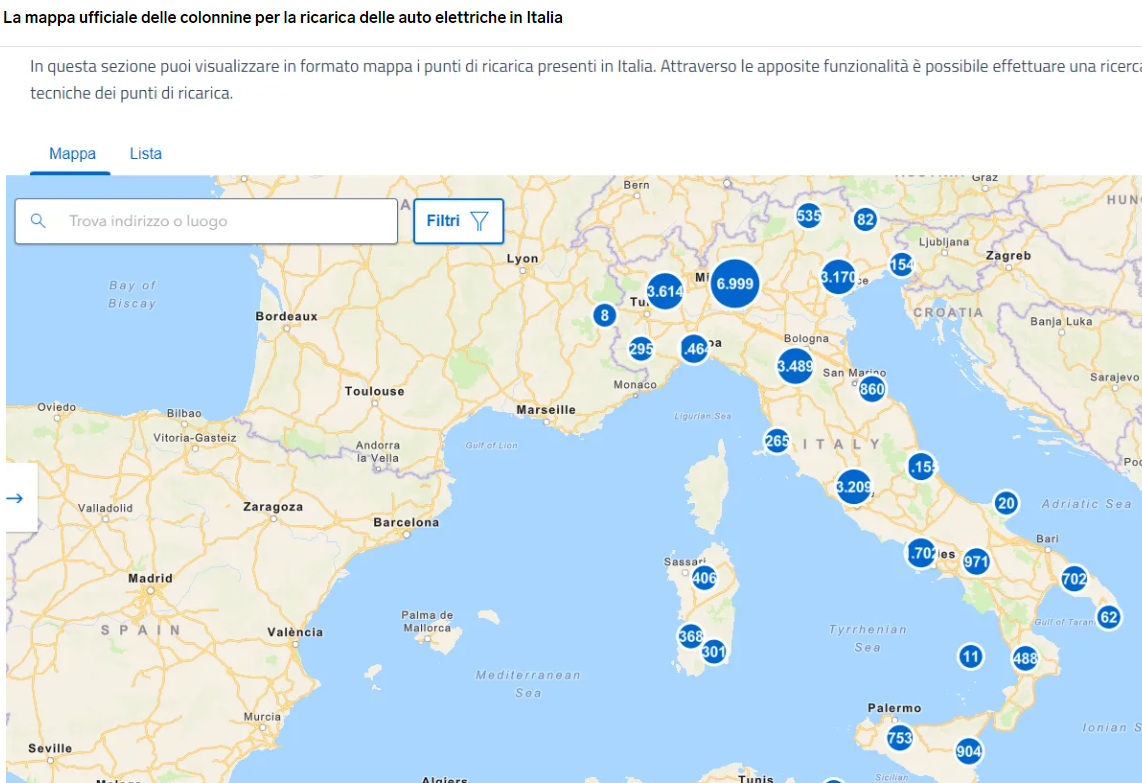Select the 702 cluster near Bari
This screenshot has height=783, width=1142.
click(x=1074, y=580)
